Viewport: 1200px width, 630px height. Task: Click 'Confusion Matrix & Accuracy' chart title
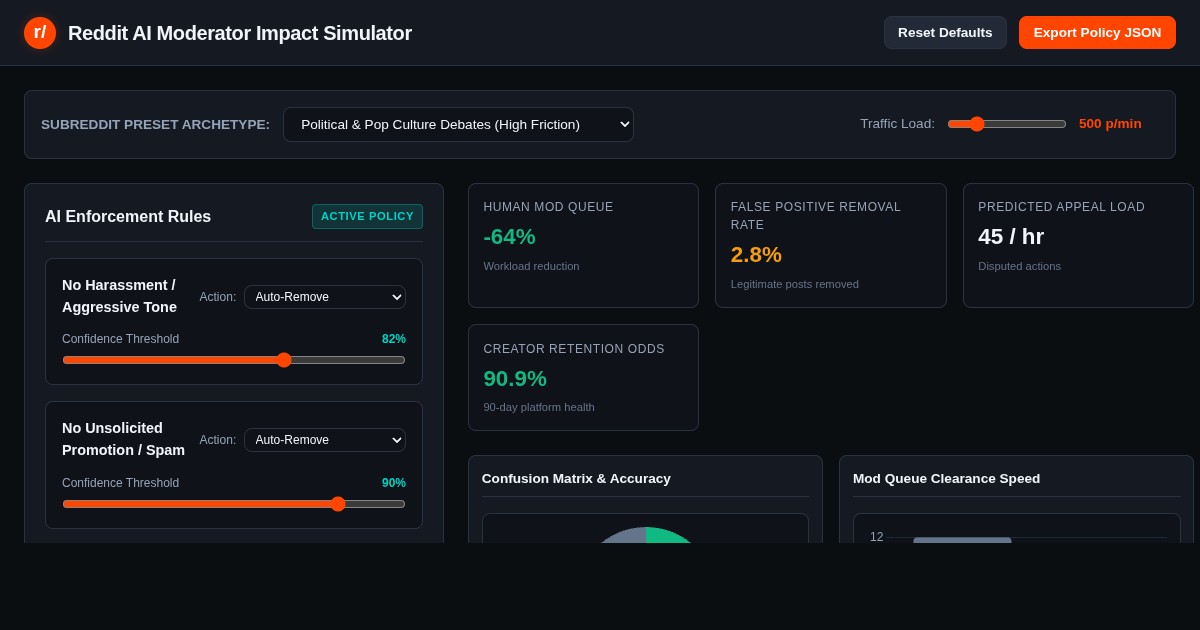pyautogui.click(x=576, y=479)
